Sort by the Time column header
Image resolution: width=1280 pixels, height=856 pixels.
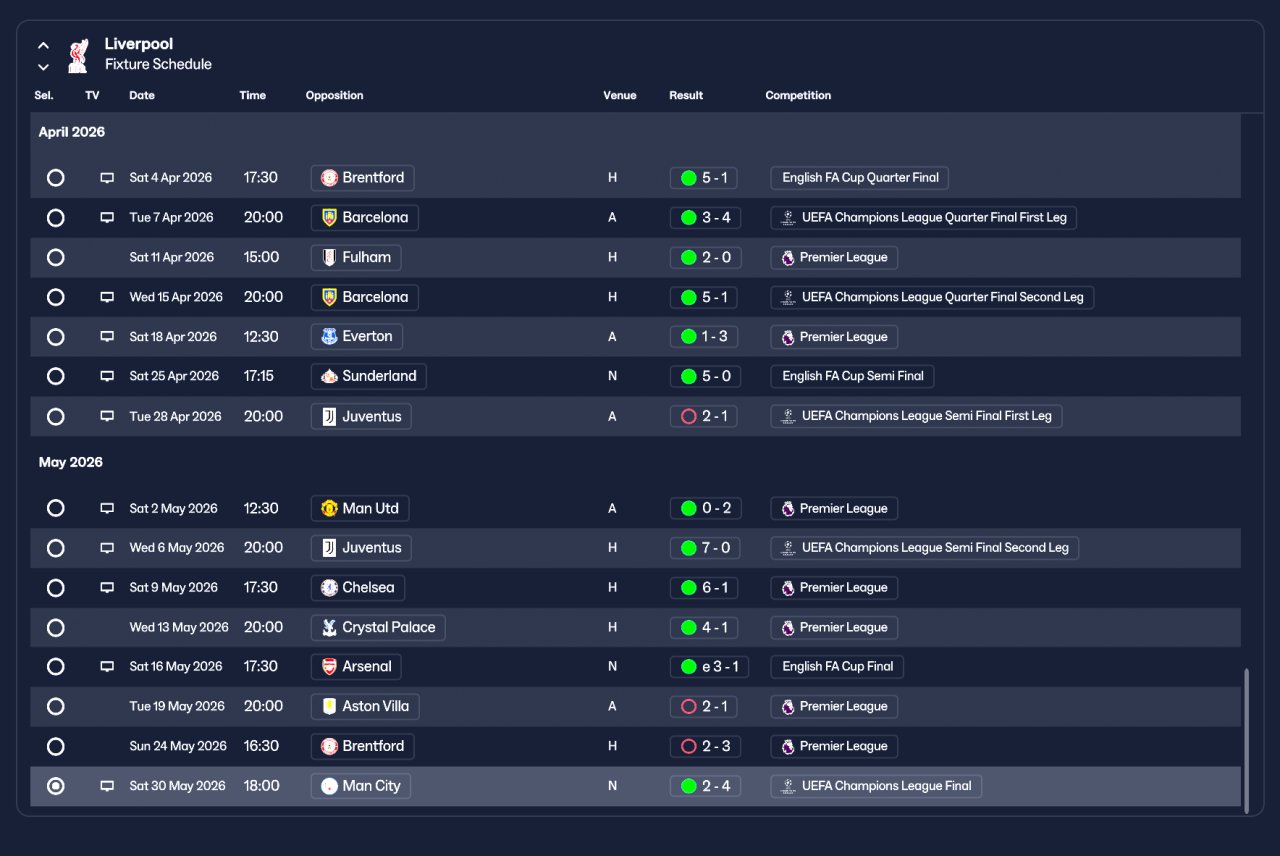253,96
